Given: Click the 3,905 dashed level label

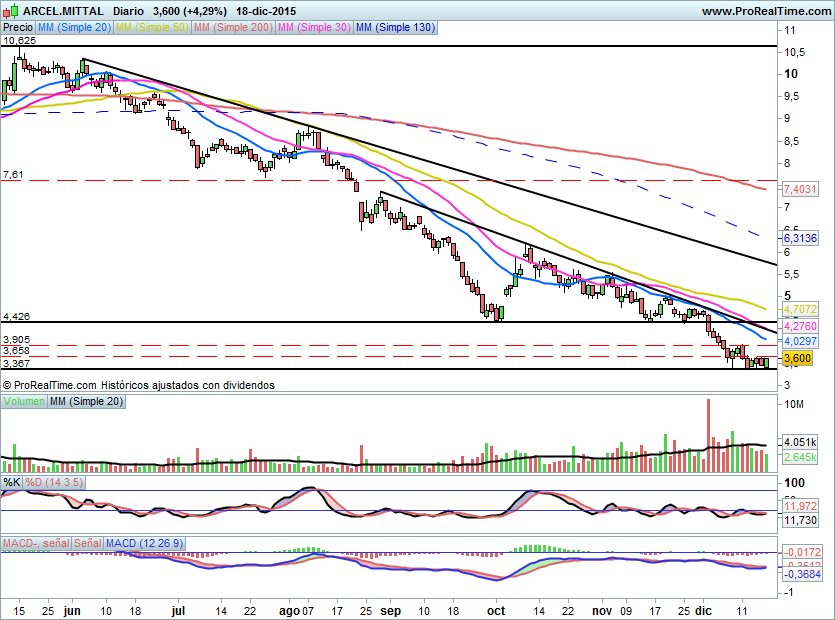Looking at the screenshot, I should (16, 339).
